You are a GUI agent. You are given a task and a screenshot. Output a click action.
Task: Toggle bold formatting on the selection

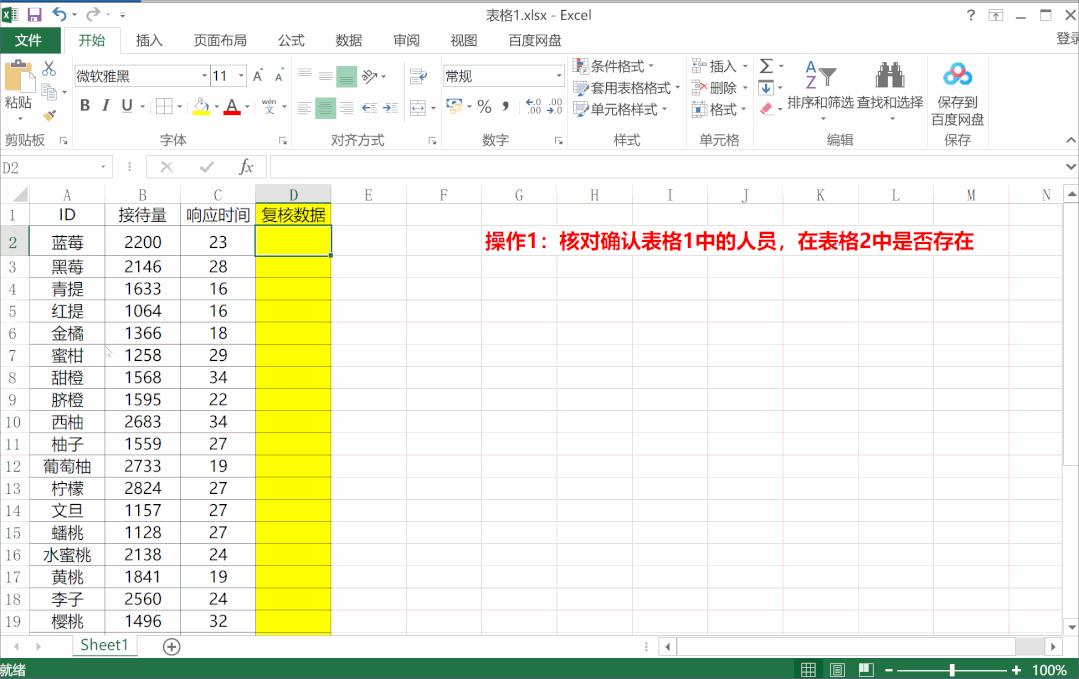tap(86, 105)
